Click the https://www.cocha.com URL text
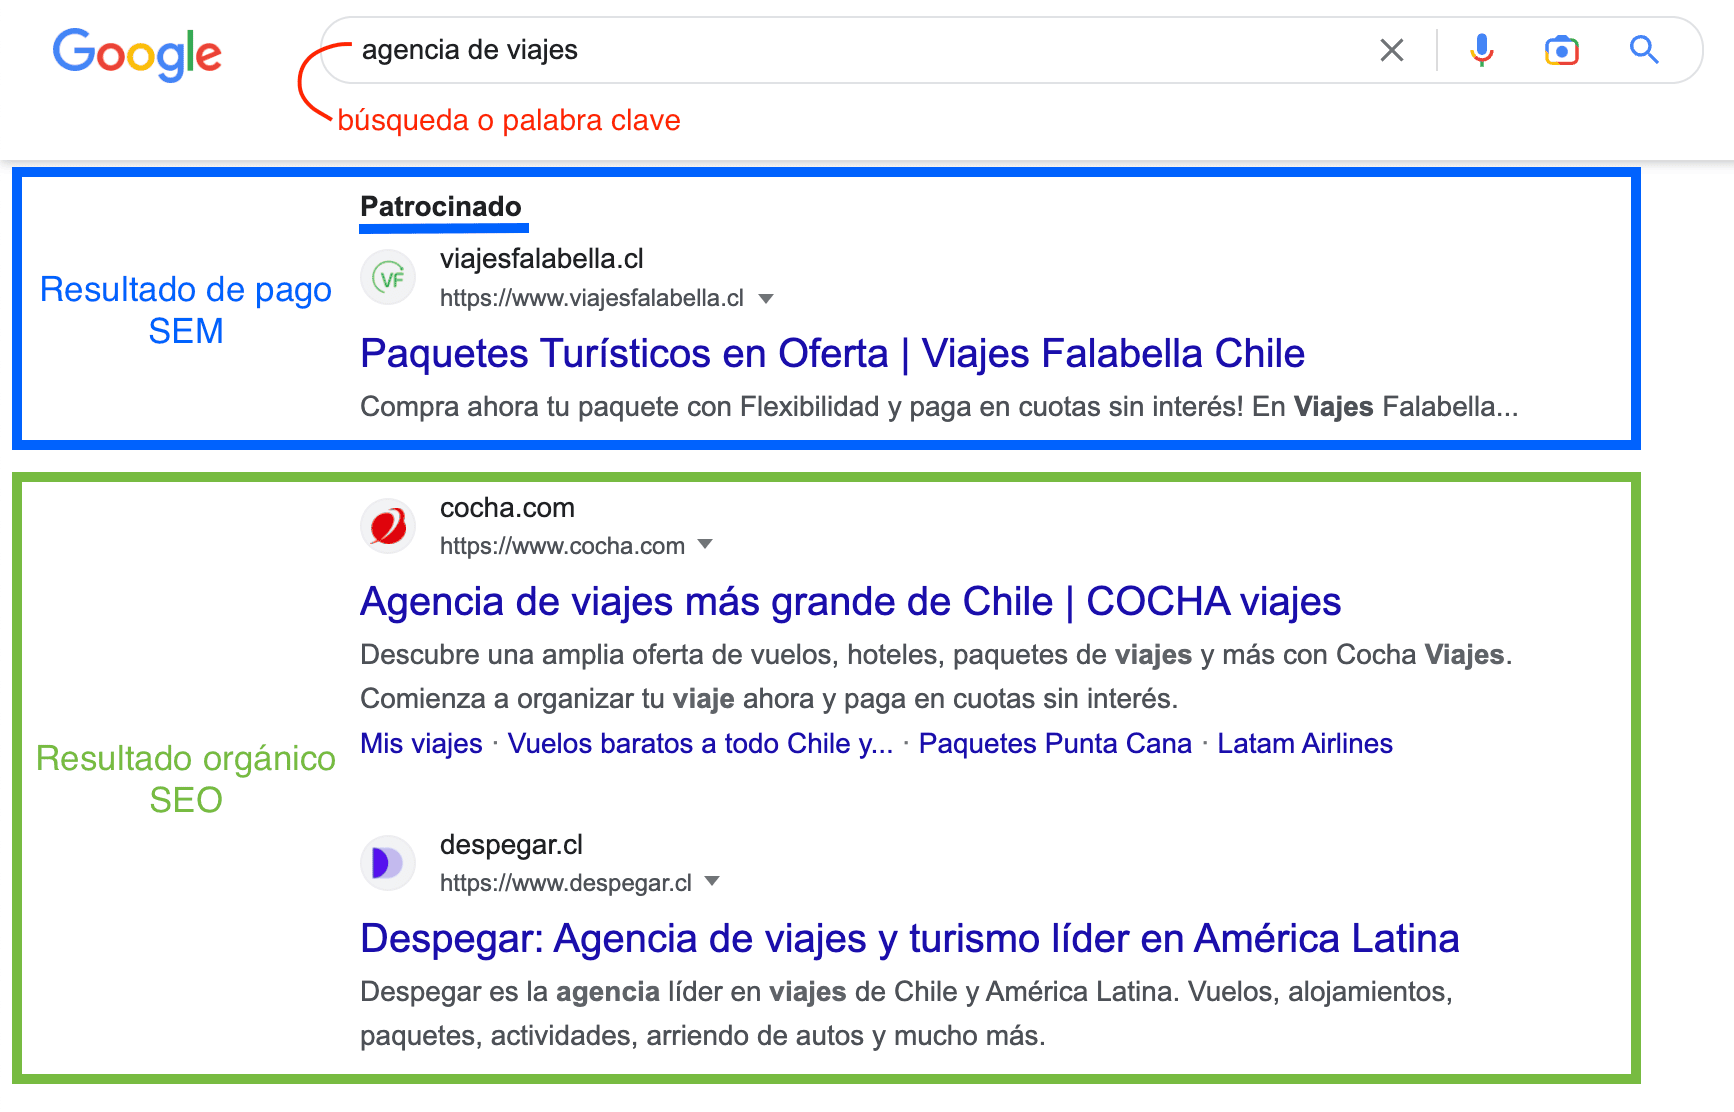Screen dimensions: 1734x1112 pyautogui.click(x=562, y=546)
